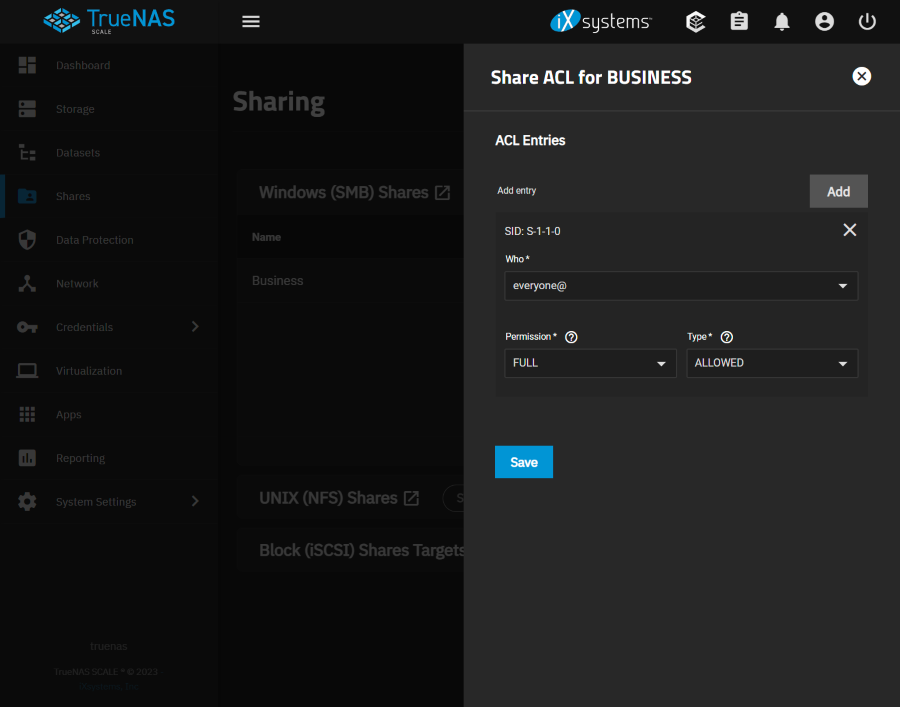Open the TrueCommand status icon
This screenshot has height=707, width=900.
697,21
